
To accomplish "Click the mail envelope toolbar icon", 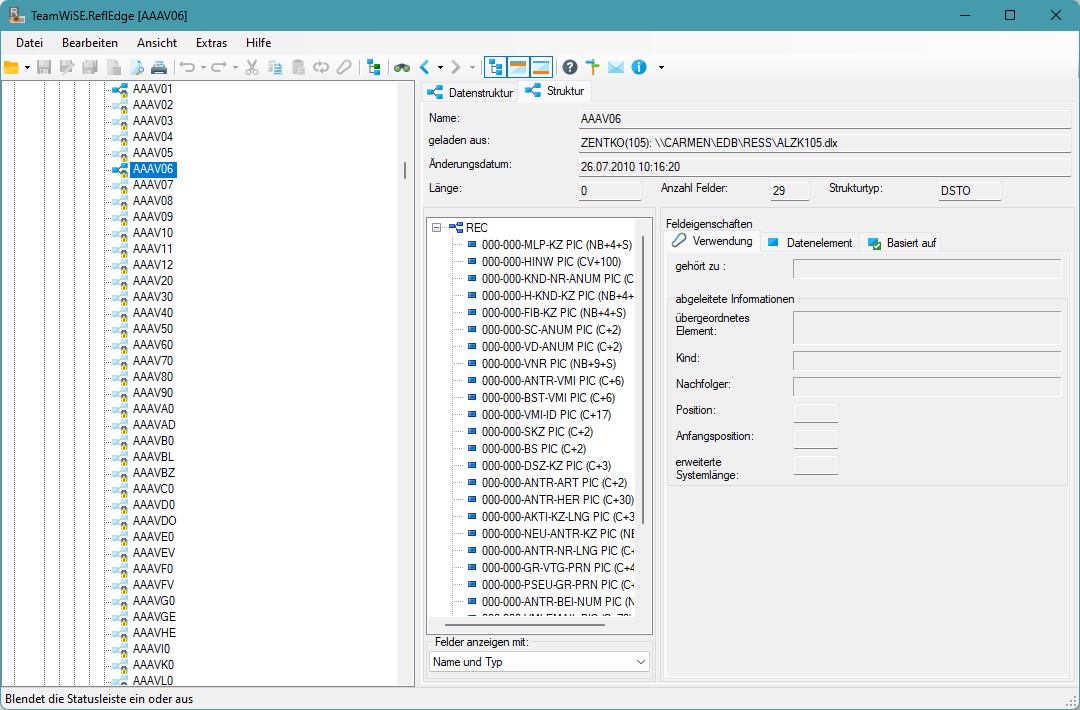I will coord(616,67).
